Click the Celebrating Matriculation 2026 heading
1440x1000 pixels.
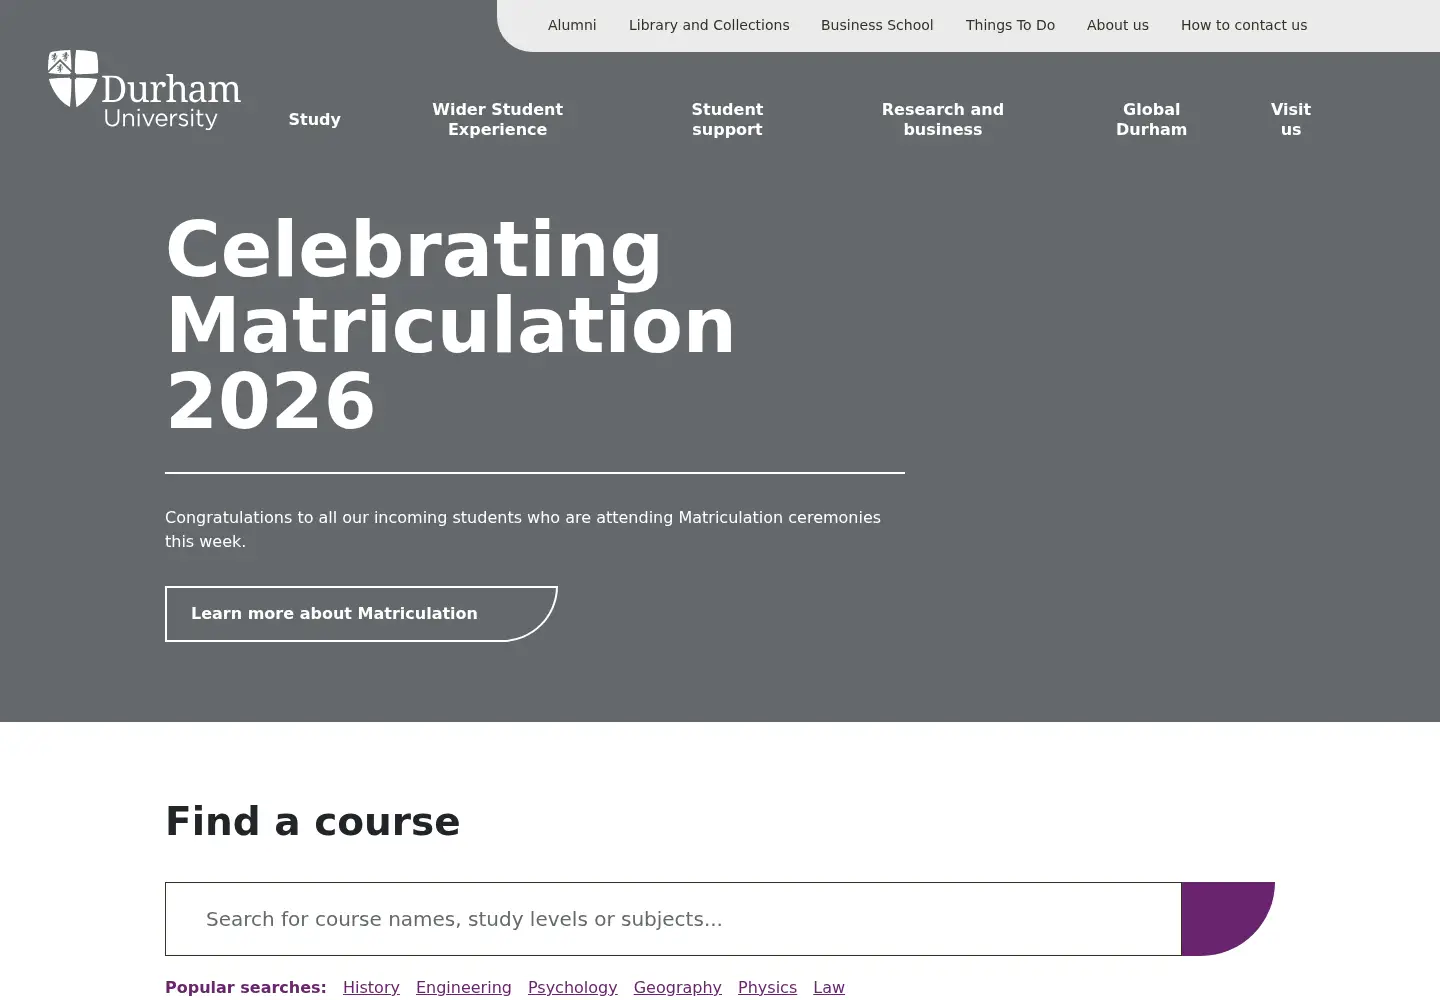(x=450, y=325)
